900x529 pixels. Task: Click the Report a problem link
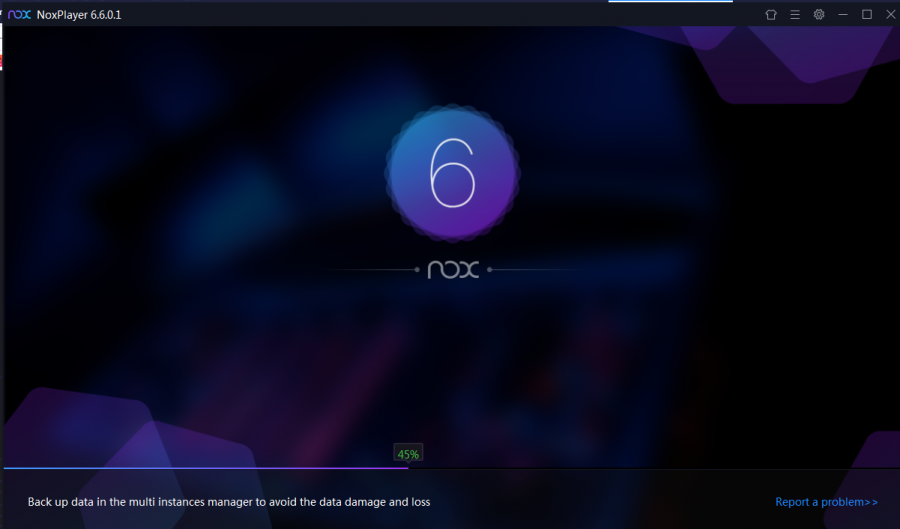(827, 502)
